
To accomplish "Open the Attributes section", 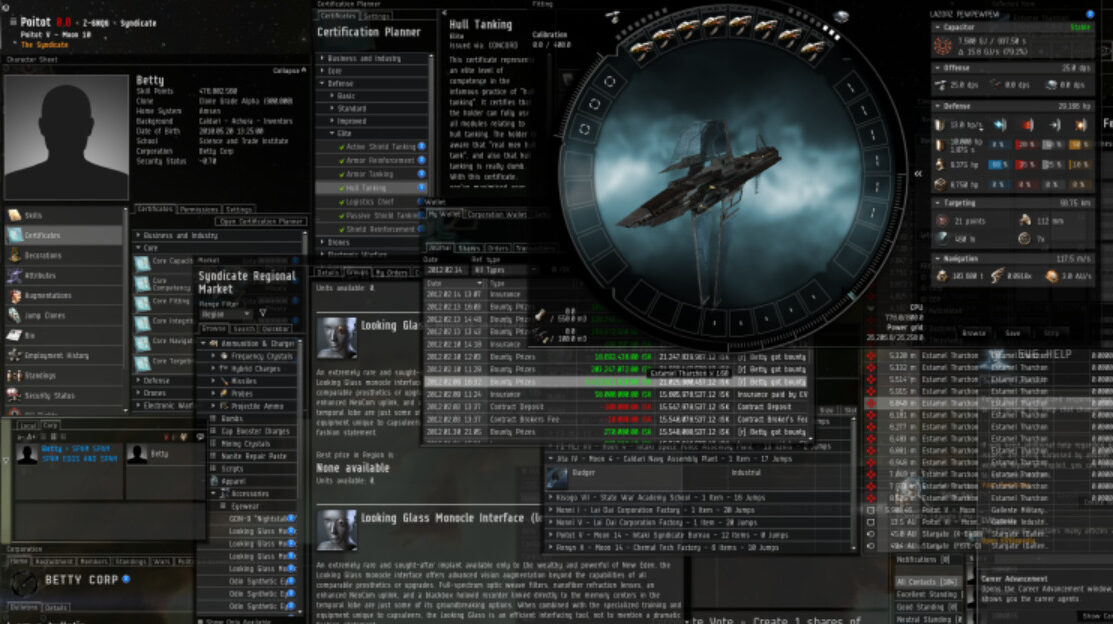I will click(x=40, y=275).
